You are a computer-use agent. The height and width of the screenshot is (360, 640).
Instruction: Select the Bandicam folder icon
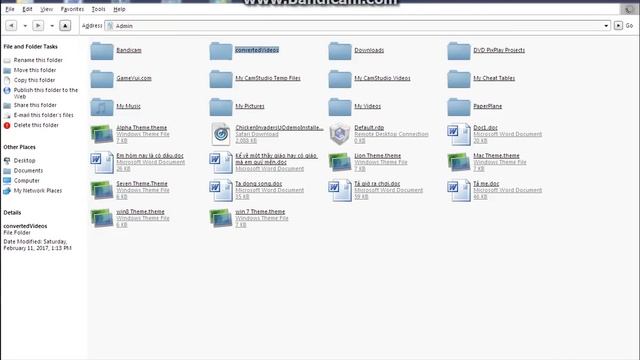(102, 51)
